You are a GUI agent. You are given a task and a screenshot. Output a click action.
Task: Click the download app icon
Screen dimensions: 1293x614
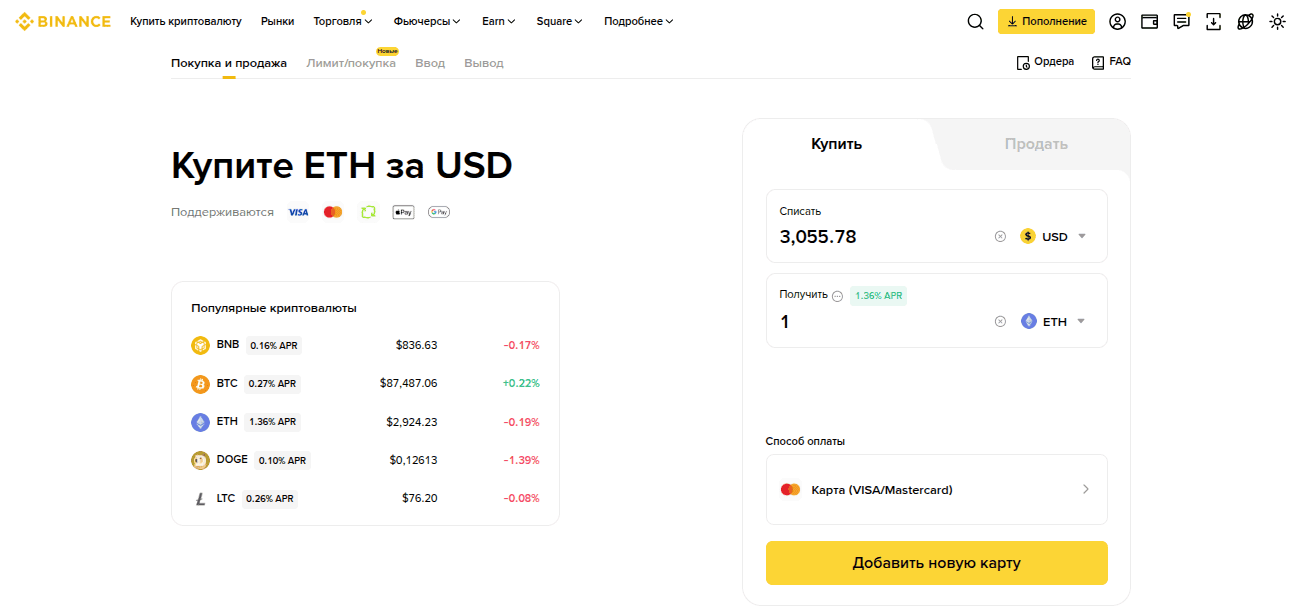pyautogui.click(x=1213, y=21)
